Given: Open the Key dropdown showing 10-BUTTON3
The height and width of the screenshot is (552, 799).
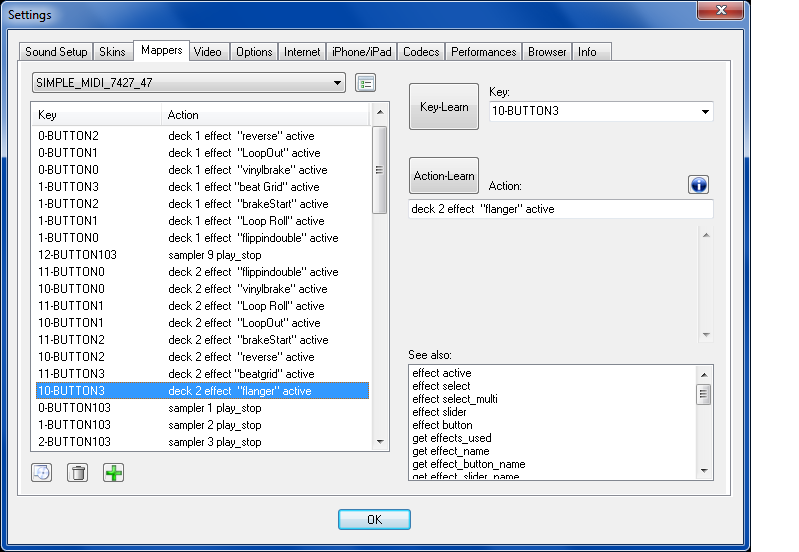Looking at the screenshot, I should 705,111.
